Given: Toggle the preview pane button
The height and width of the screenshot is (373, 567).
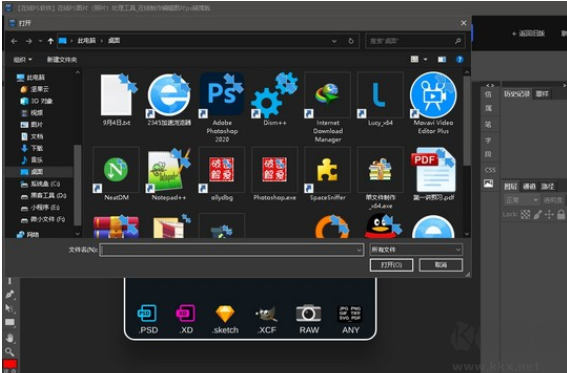Looking at the screenshot, I should coord(442,60).
